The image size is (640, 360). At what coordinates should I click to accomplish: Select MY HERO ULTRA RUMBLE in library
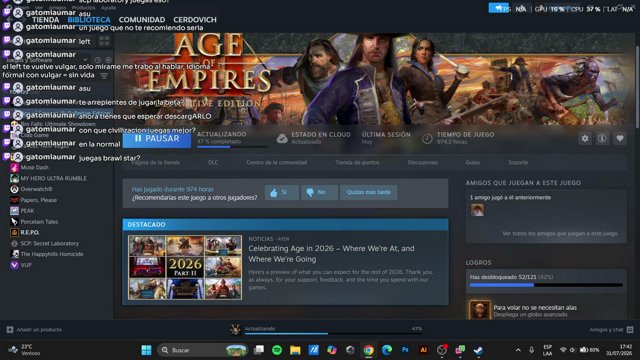(x=53, y=178)
